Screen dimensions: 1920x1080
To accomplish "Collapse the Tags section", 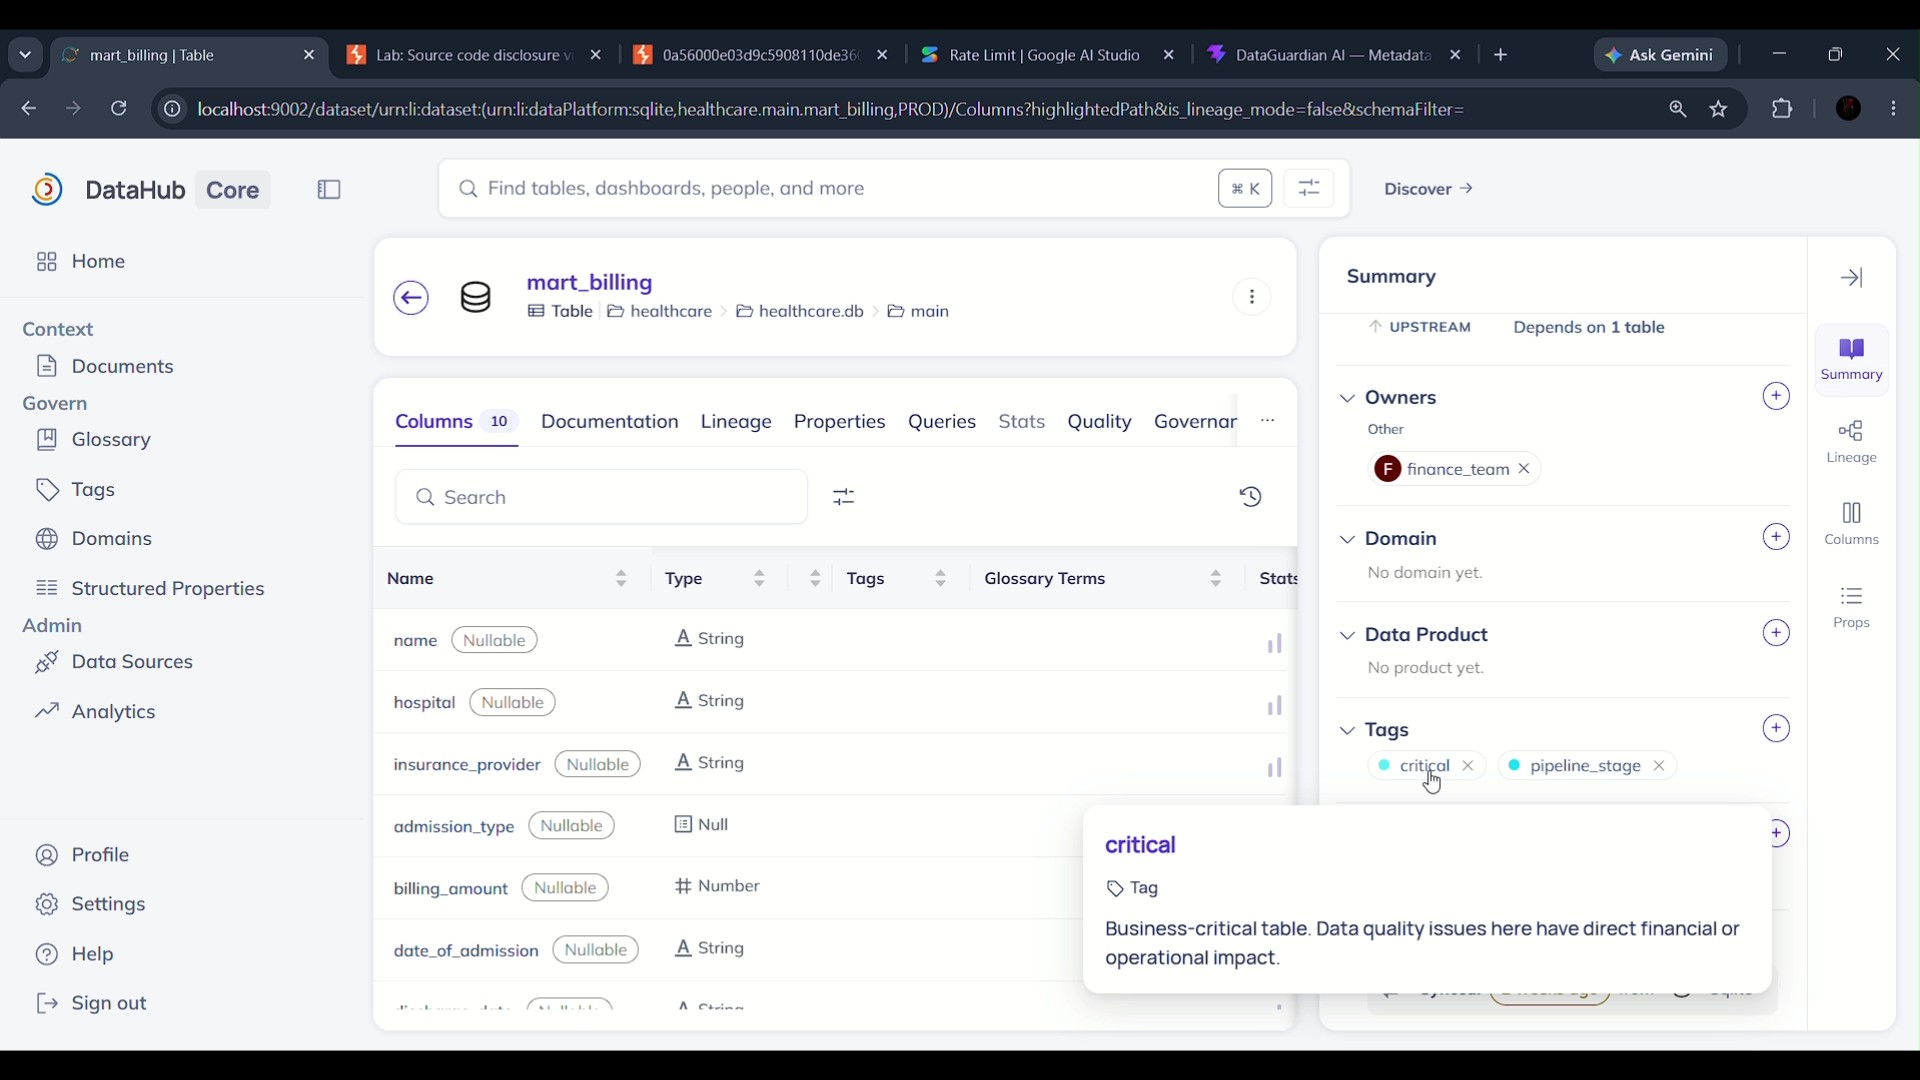I will (1348, 731).
